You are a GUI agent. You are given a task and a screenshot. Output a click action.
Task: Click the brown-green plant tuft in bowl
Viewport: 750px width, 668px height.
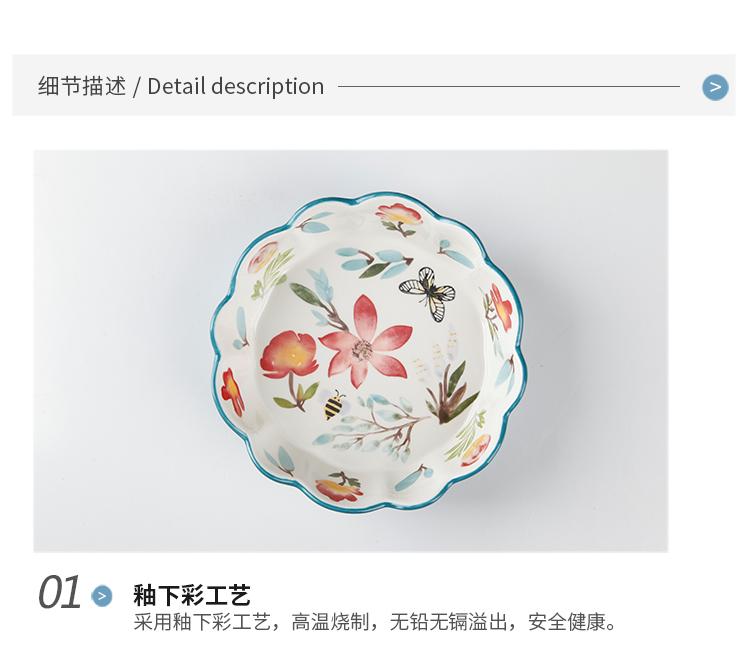[450, 393]
